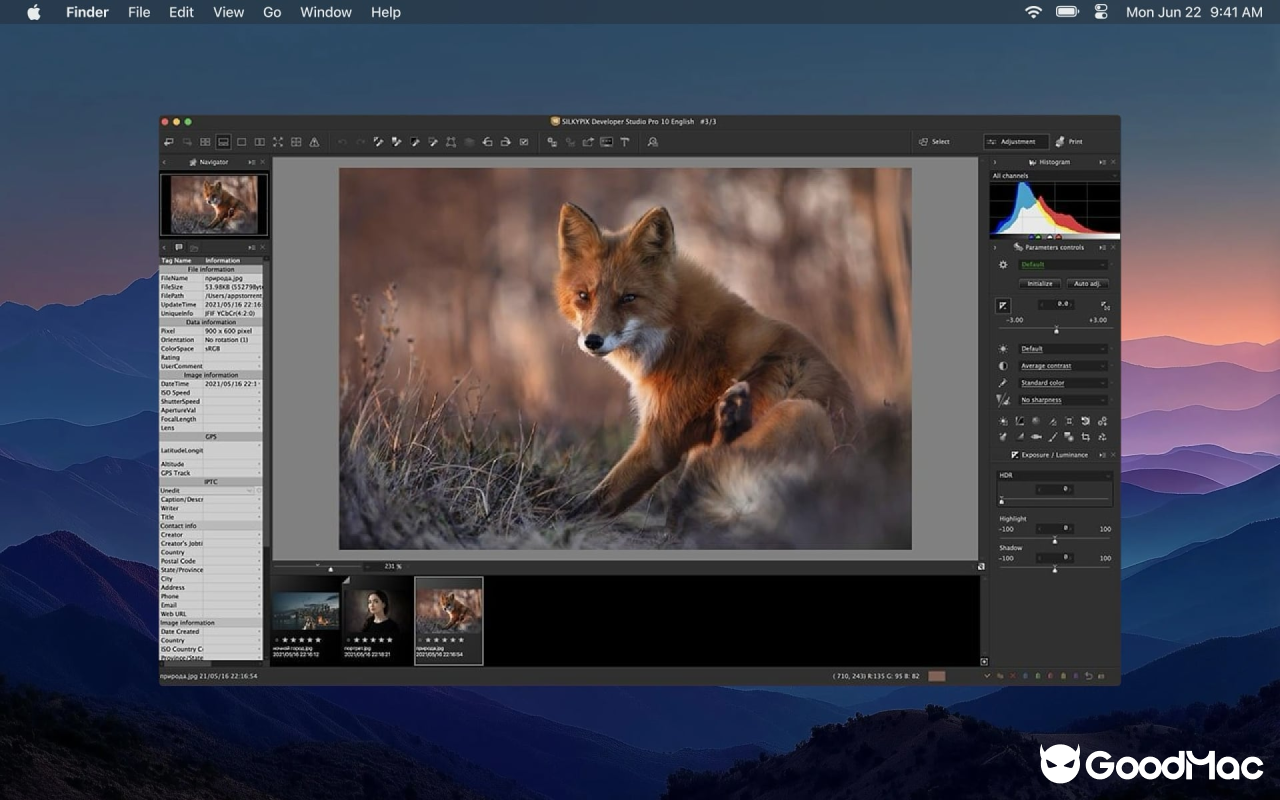Select the folder tab icon in info panel
1280x800 pixels.
click(x=194, y=247)
